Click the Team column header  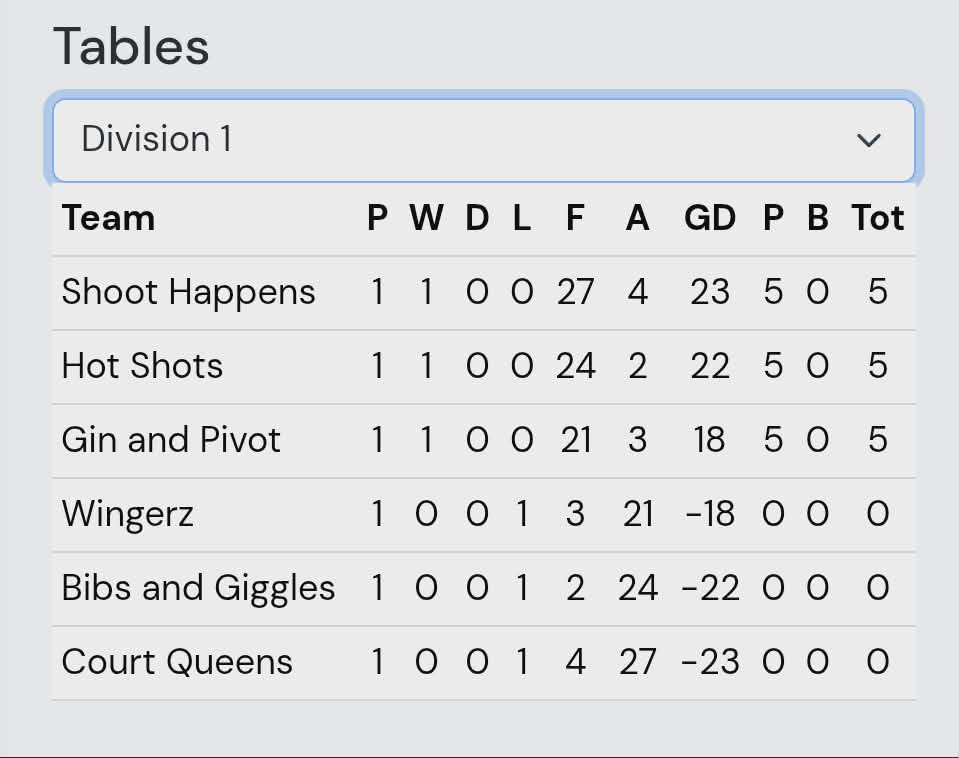(108, 218)
